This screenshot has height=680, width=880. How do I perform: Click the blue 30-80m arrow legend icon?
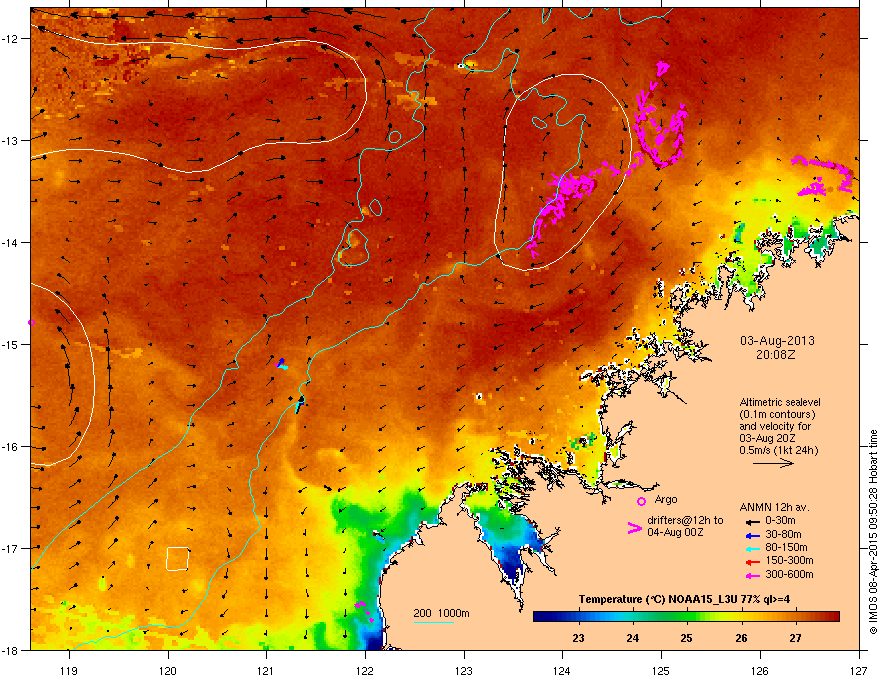(752, 535)
